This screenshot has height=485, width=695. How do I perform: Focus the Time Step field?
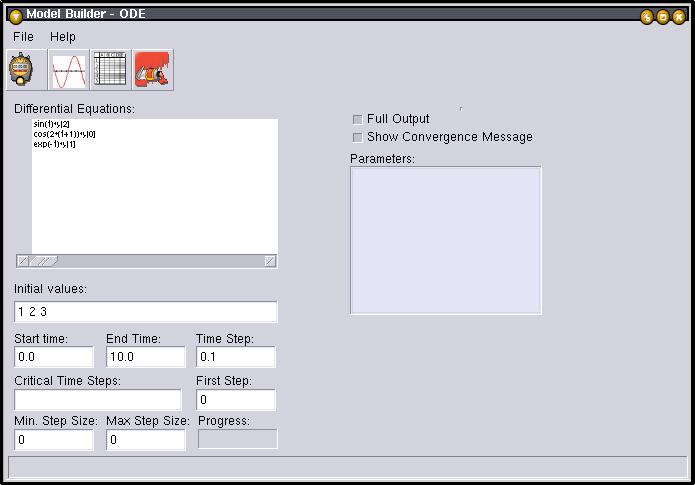point(235,357)
